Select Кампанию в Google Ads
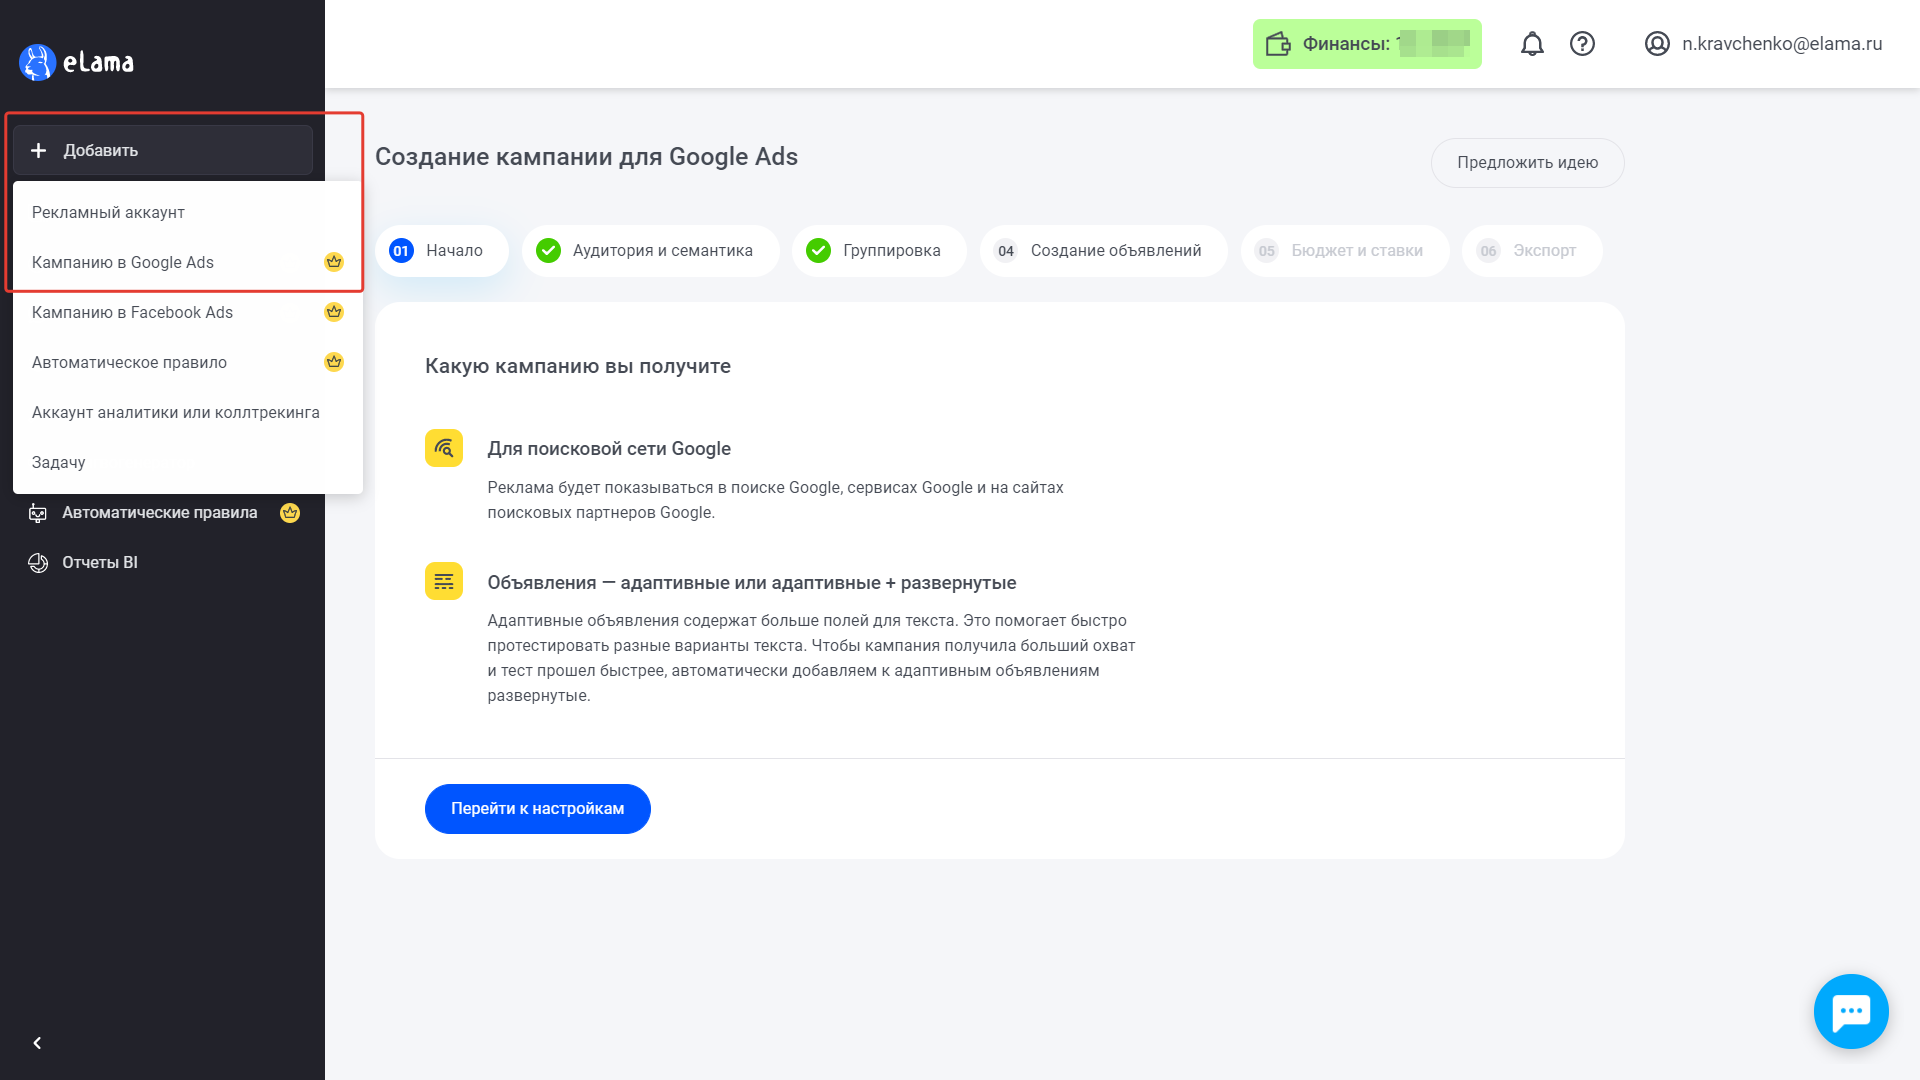 pyautogui.click(x=188, y=262)
